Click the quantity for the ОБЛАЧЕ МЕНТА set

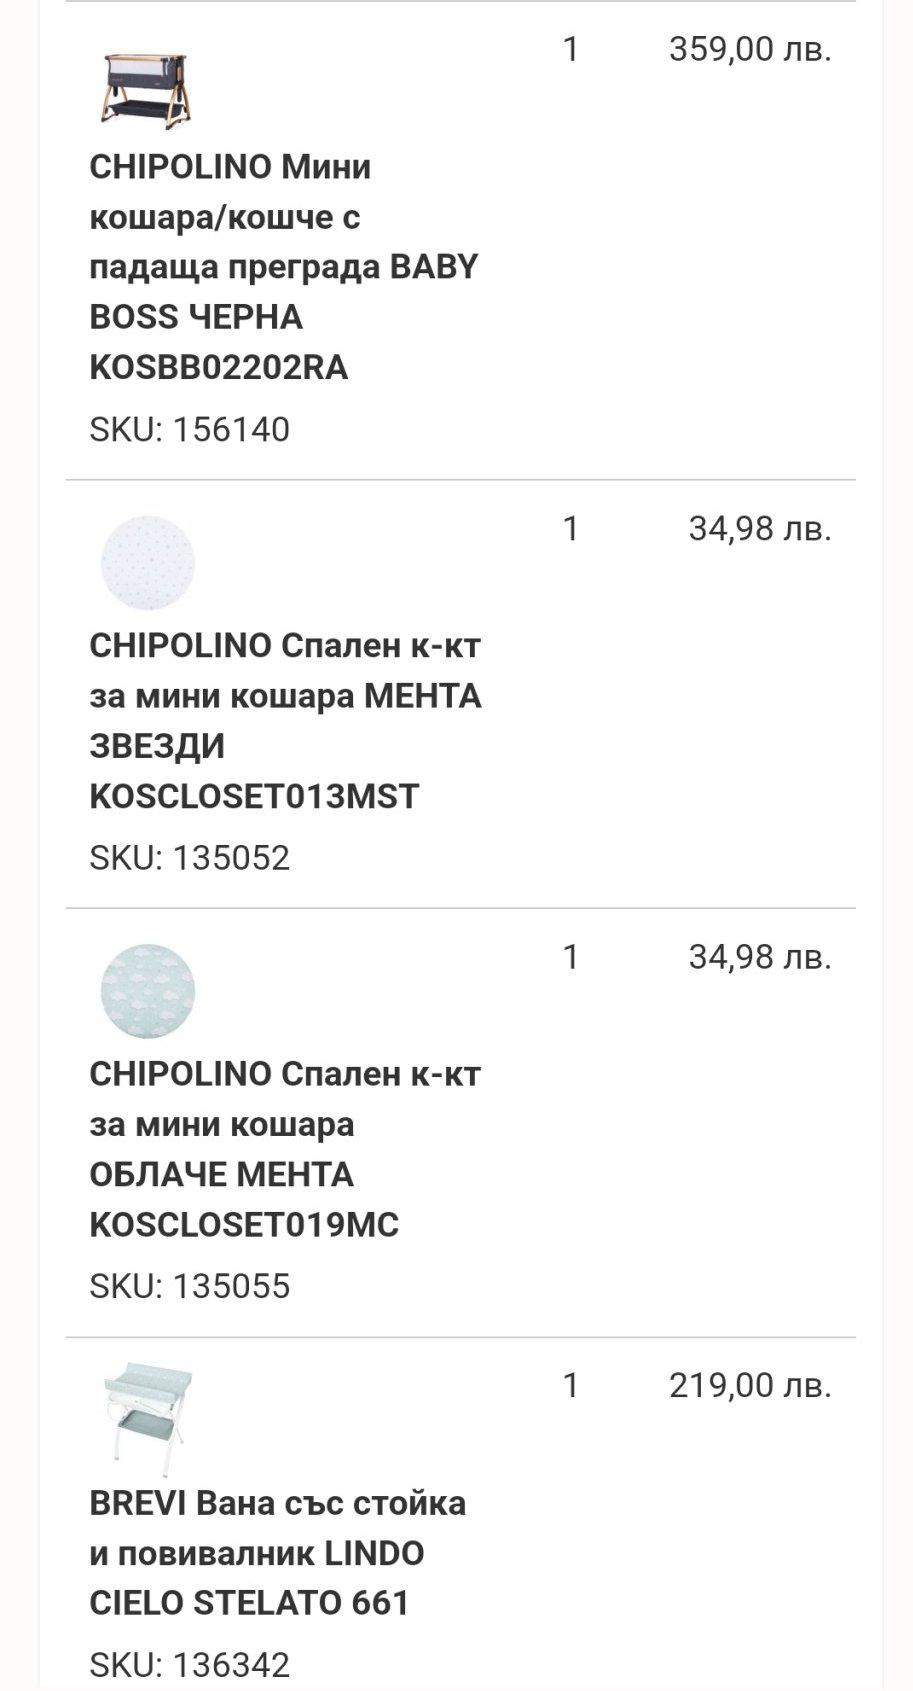pyautogui.click(x=571, y=957)
